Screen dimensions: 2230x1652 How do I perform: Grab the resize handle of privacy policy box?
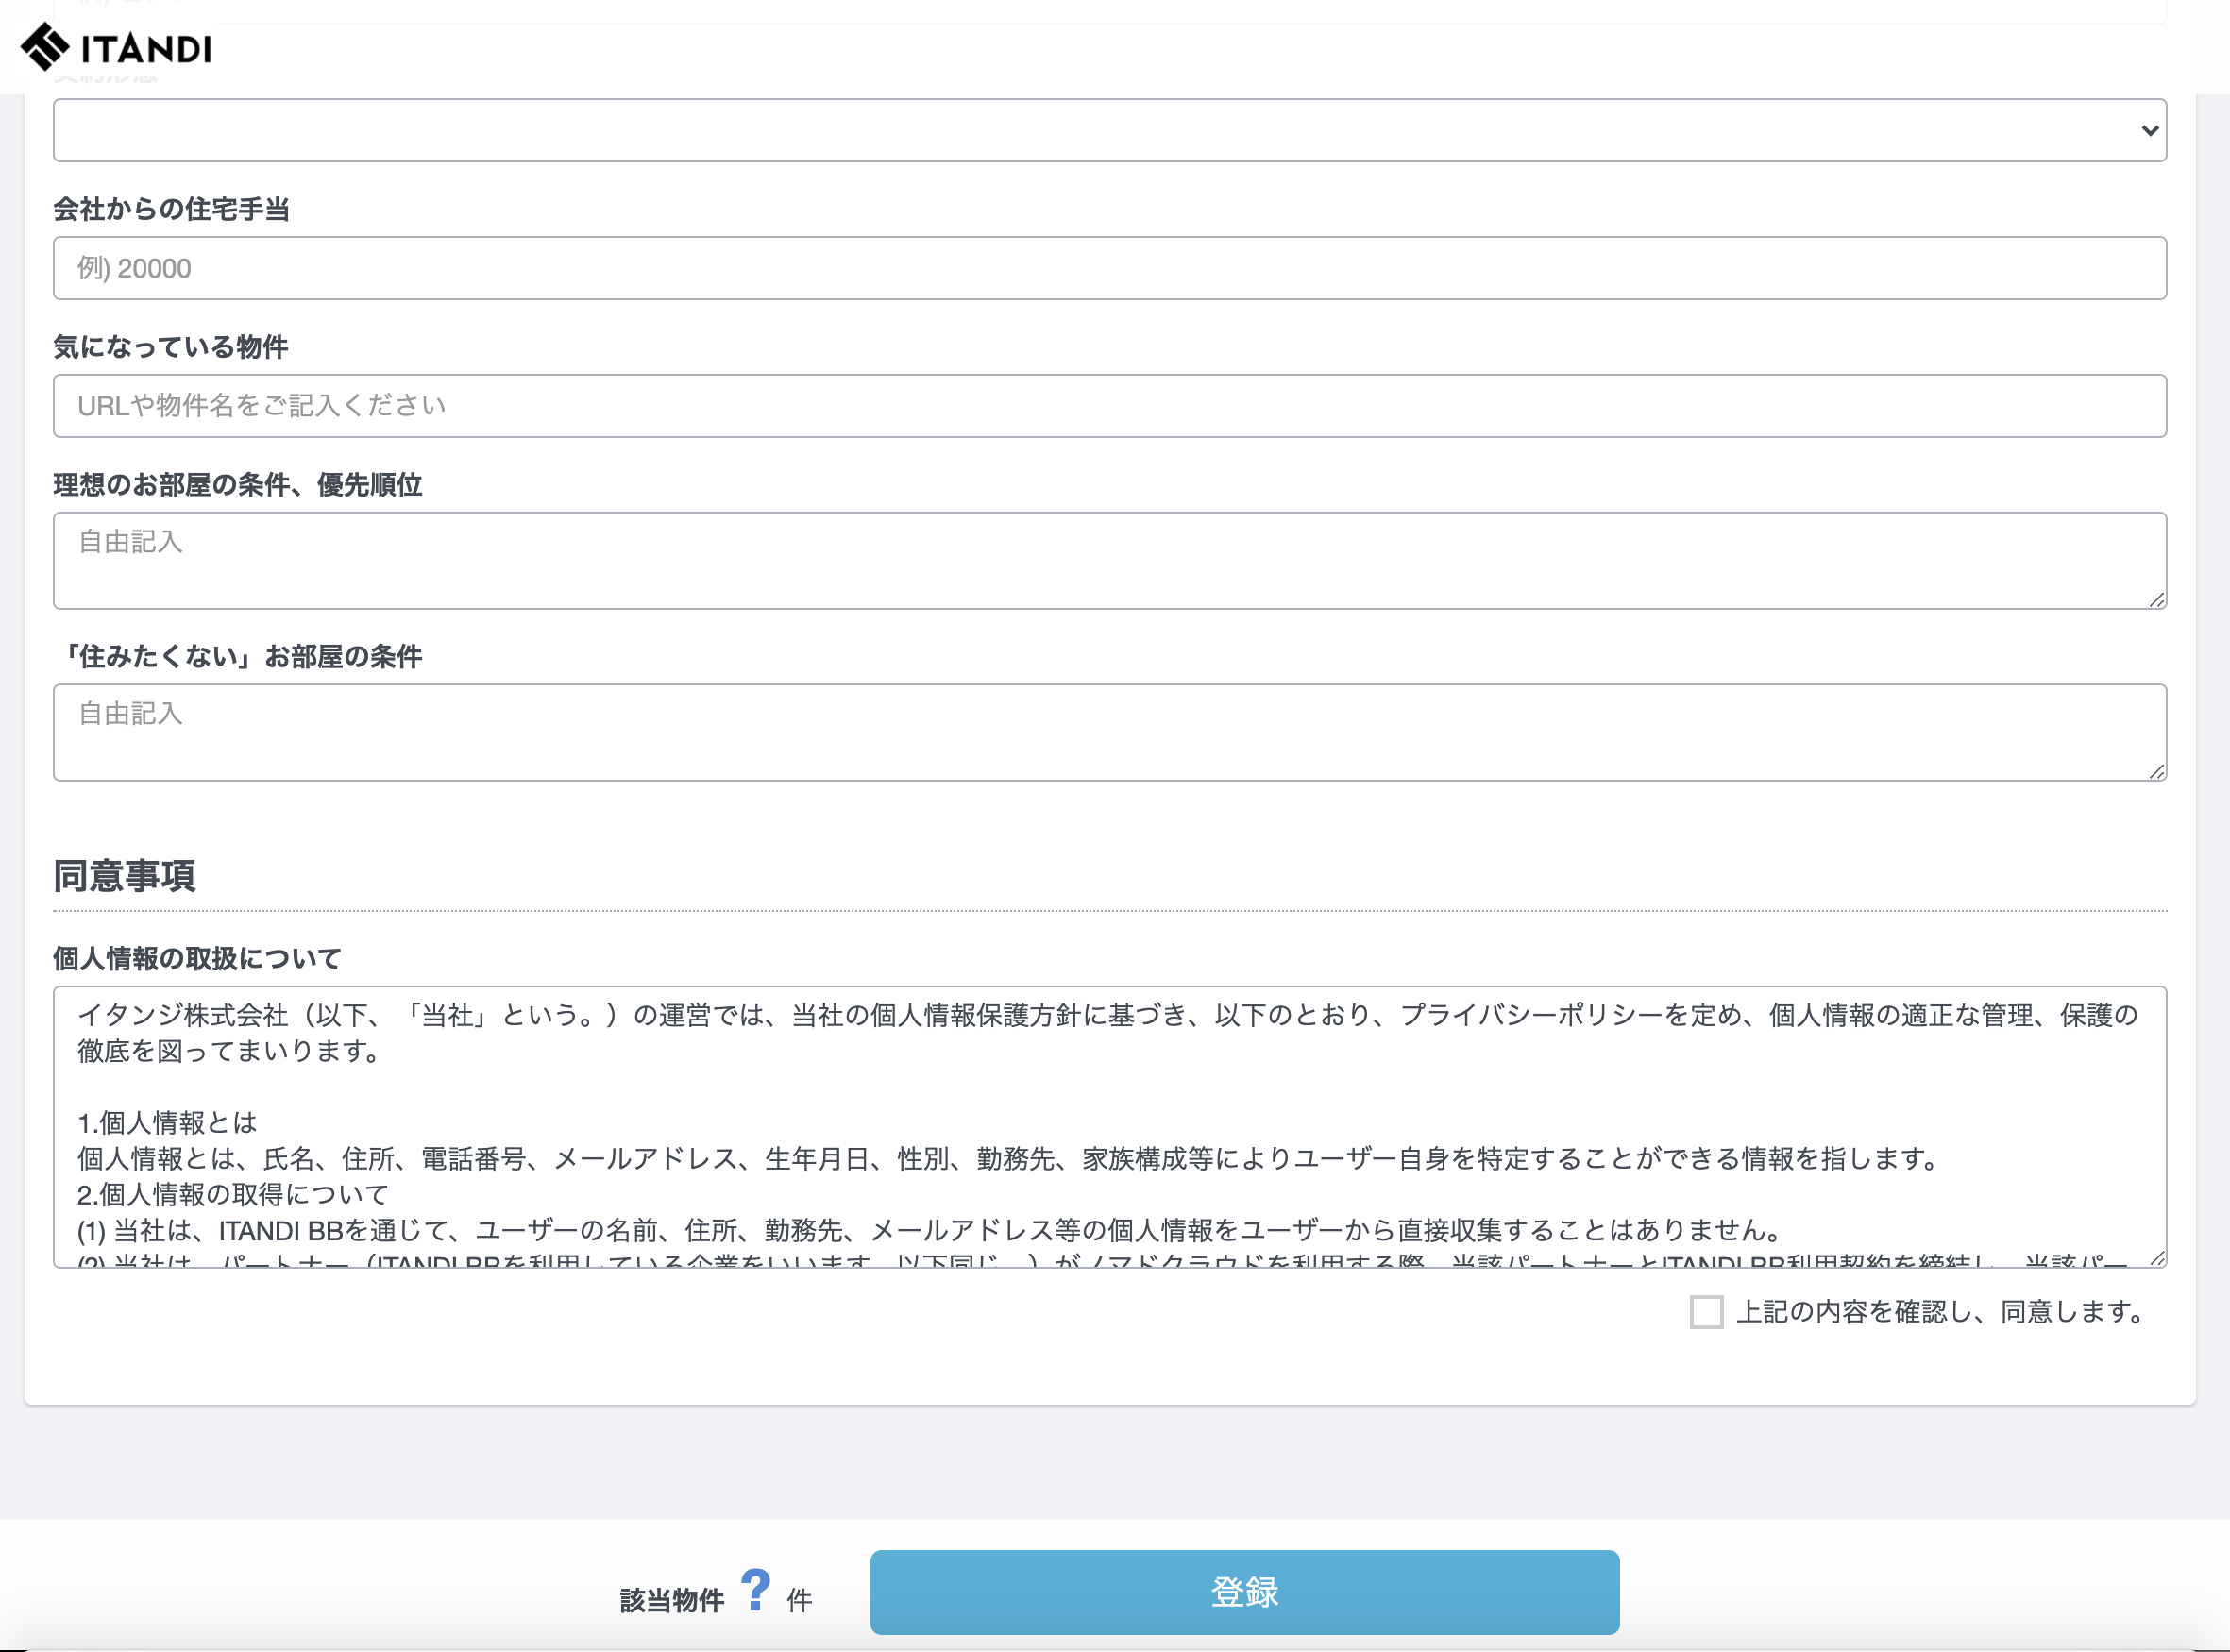(2157, 1258)
